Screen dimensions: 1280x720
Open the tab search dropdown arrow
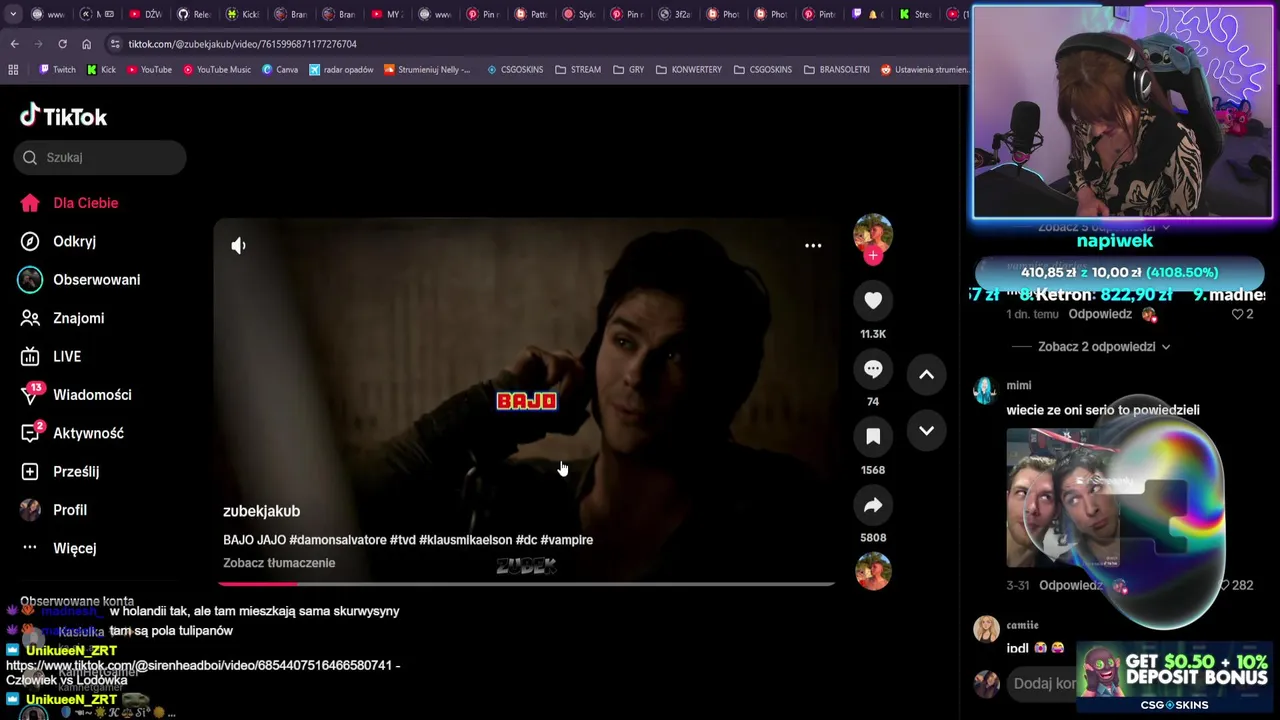pos(12,14)
